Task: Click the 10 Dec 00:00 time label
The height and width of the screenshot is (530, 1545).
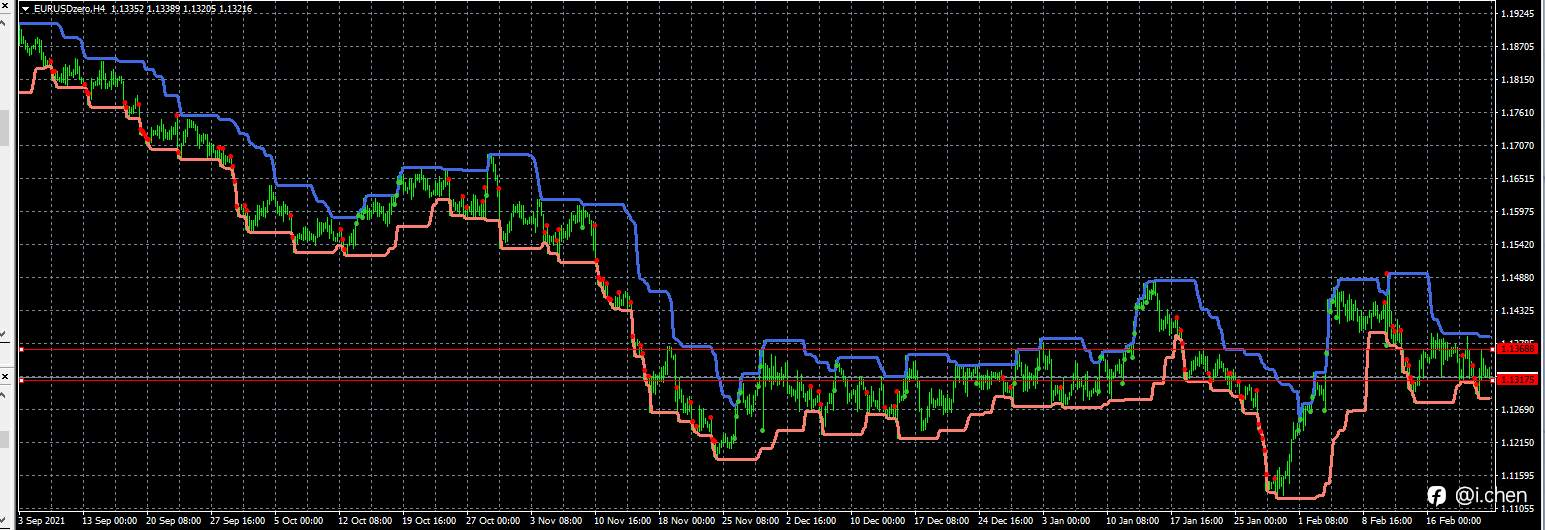Action: coord(878,521)
